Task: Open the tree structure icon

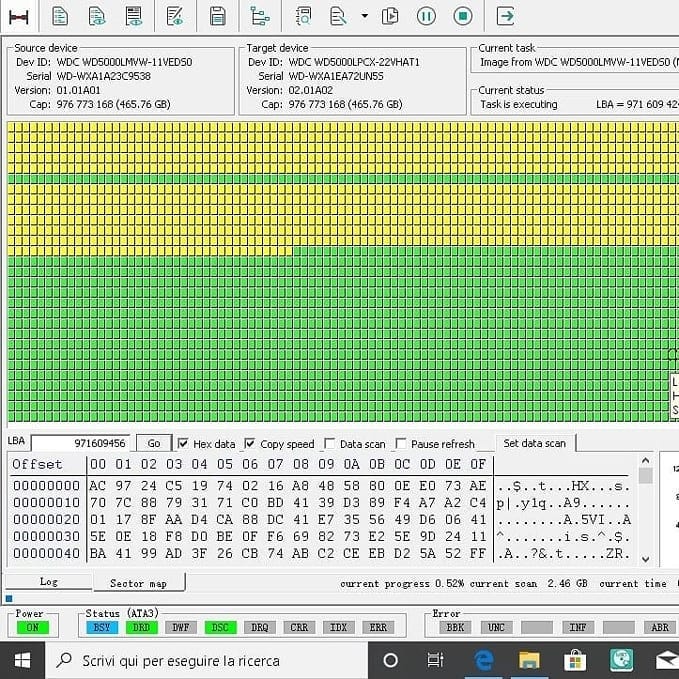Action: (x=260, y=16)
